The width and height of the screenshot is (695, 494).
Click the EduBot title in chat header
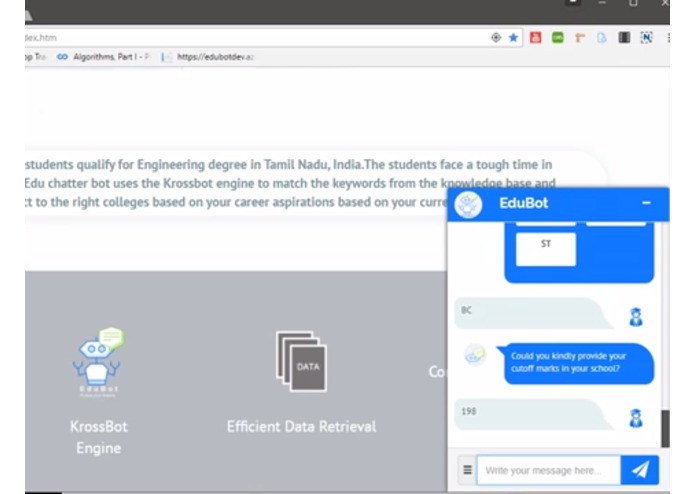click(x=523, y=203)
